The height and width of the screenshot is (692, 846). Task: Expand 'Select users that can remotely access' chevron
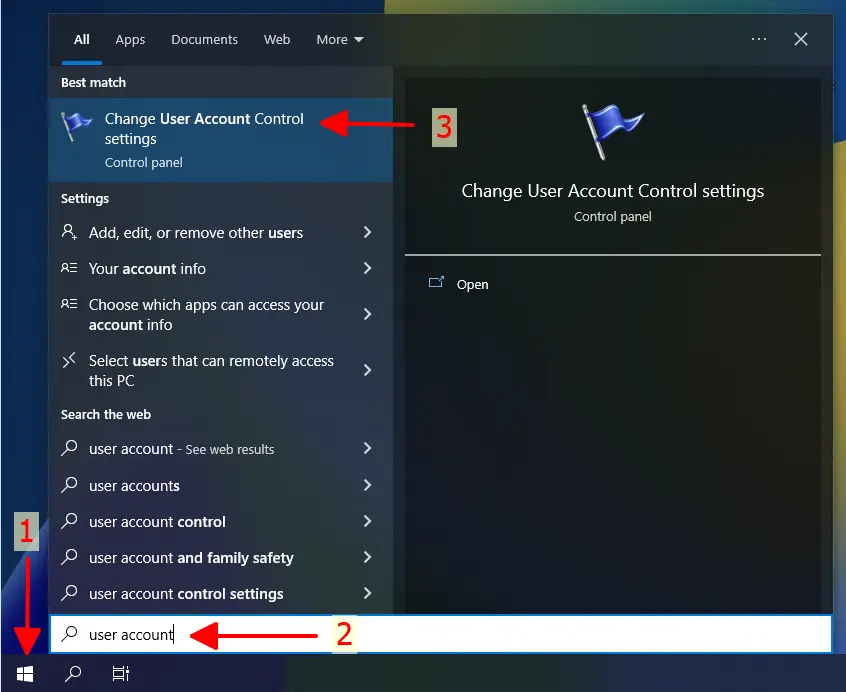[x=367, y=370]
